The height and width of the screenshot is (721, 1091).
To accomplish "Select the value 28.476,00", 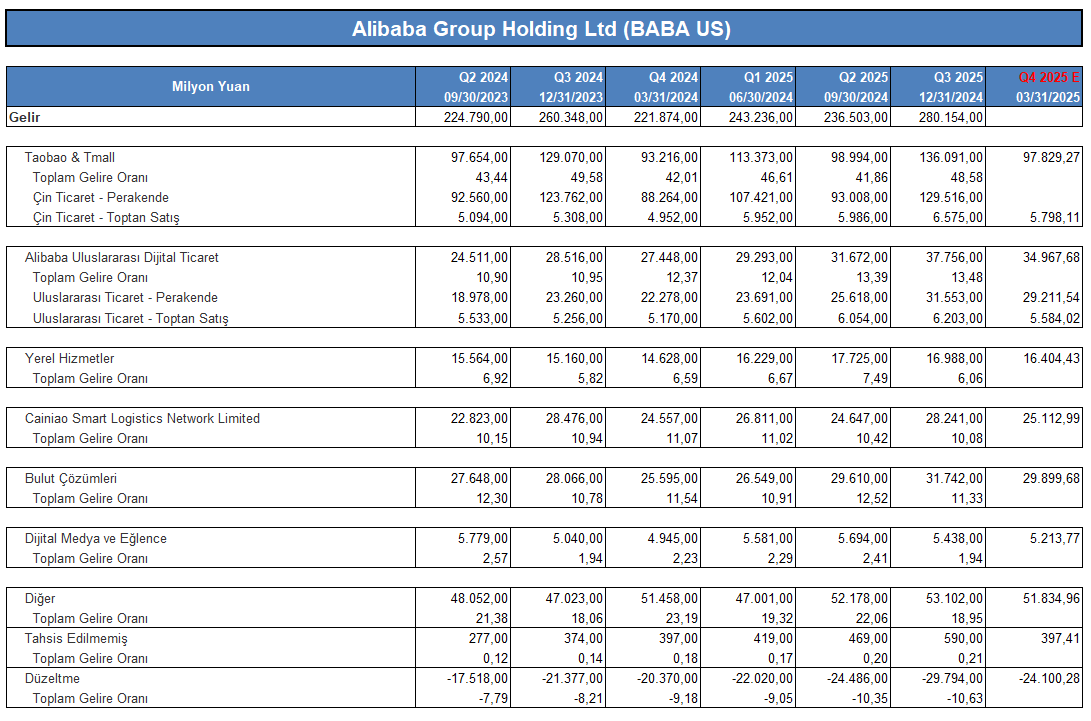I will (x=574, y=418).
